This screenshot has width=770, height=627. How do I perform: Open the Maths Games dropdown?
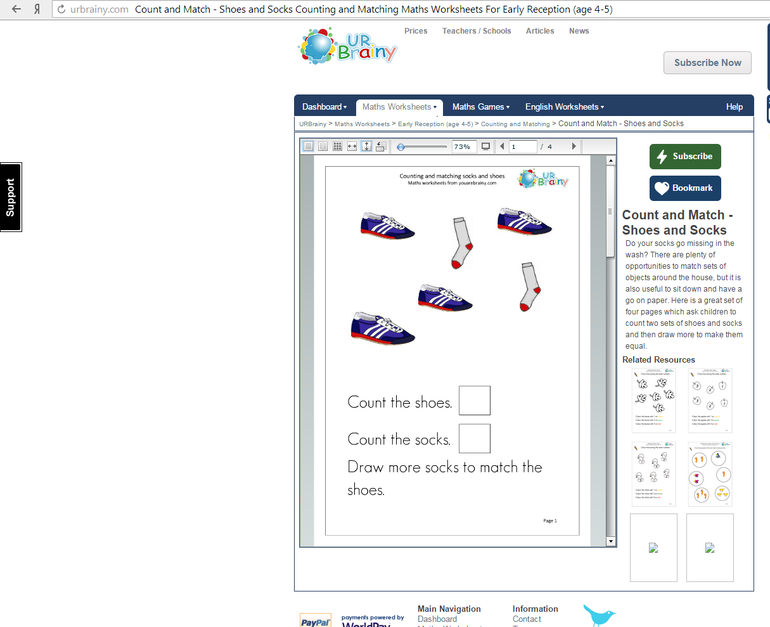(480, 107)
